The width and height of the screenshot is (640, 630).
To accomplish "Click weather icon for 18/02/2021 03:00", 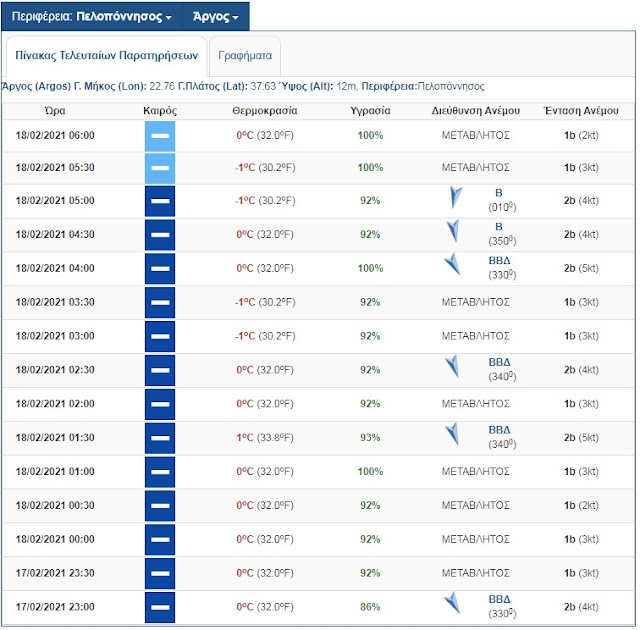I will [x=160, y=337].
